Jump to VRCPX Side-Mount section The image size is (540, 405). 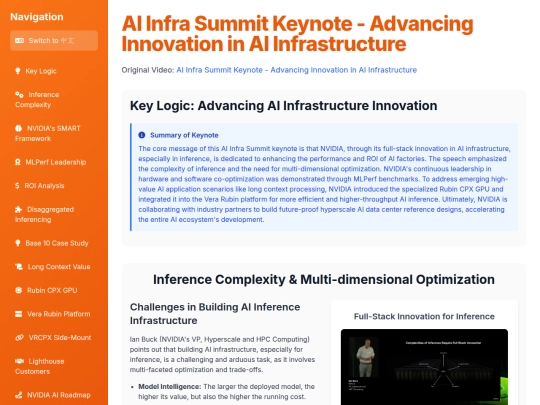[54, 338]
